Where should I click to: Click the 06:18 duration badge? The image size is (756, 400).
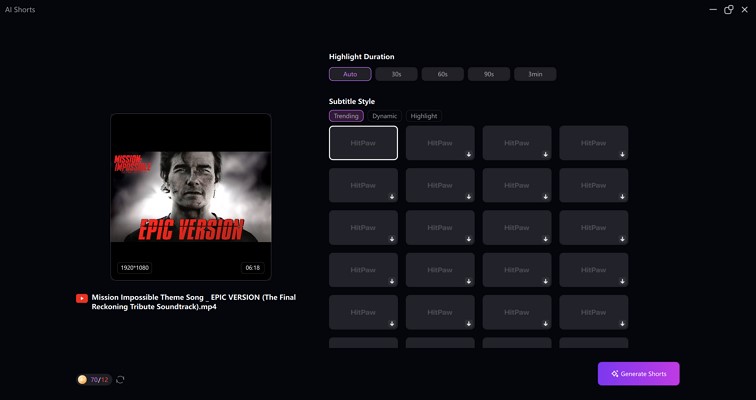click(x=253, y=267)
